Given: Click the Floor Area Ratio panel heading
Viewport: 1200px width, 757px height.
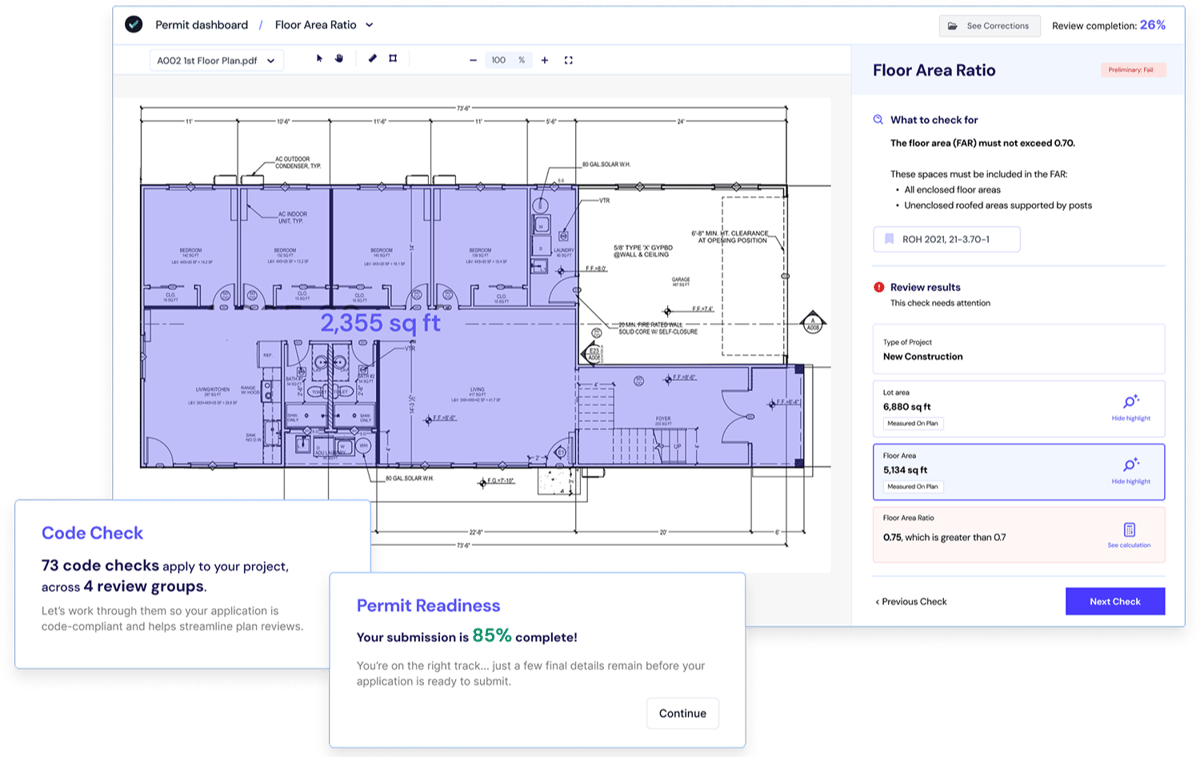Looking at the screenshot, I should (934, 71).
